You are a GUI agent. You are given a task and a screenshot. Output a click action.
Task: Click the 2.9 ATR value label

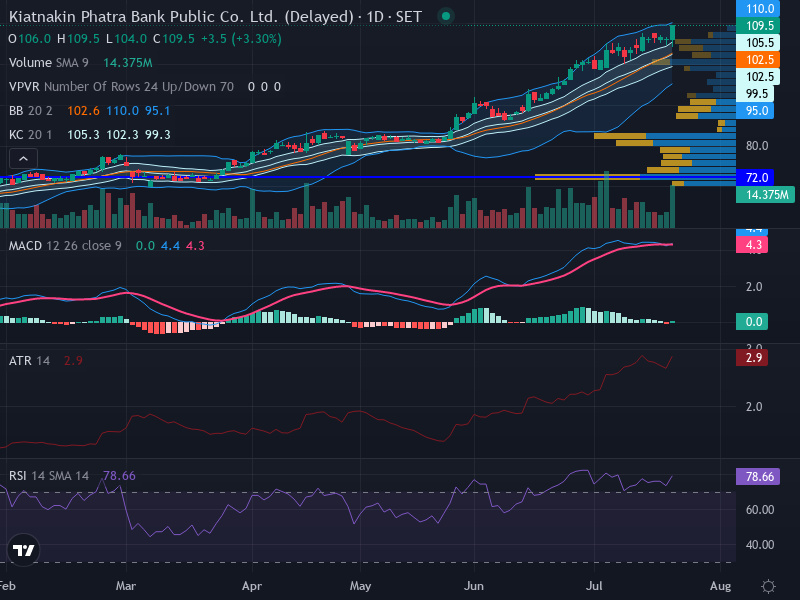tap(752, 357)
